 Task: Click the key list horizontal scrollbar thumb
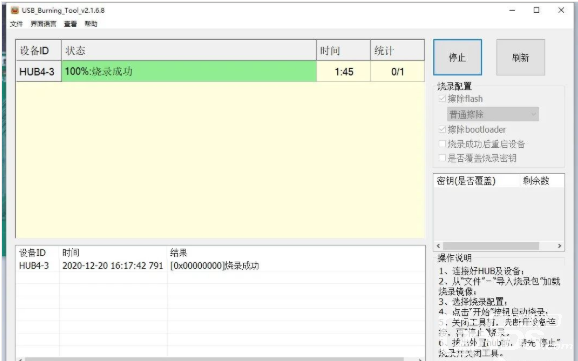pyautogui.click(x=491, y=246)
